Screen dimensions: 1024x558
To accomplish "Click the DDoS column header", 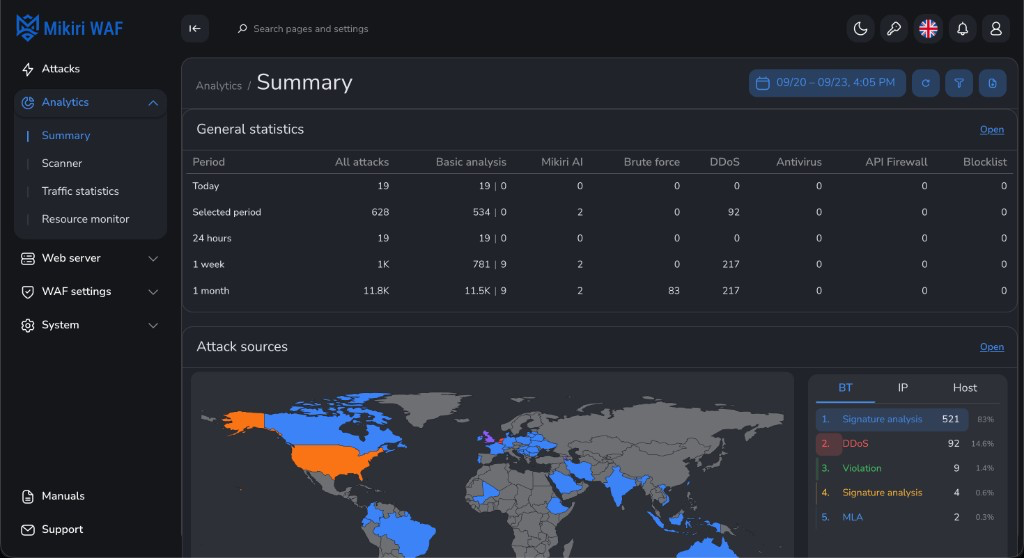I will [x=725, y=162].
